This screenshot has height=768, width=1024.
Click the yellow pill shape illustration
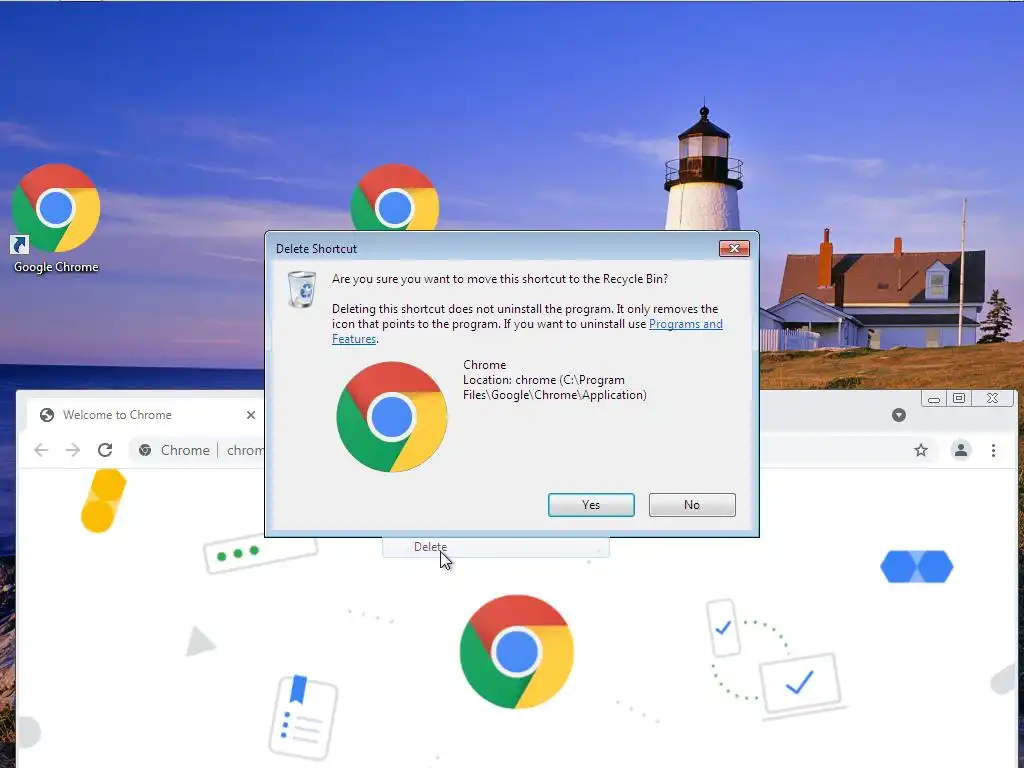pyautogui.click(x=103, y=501)
